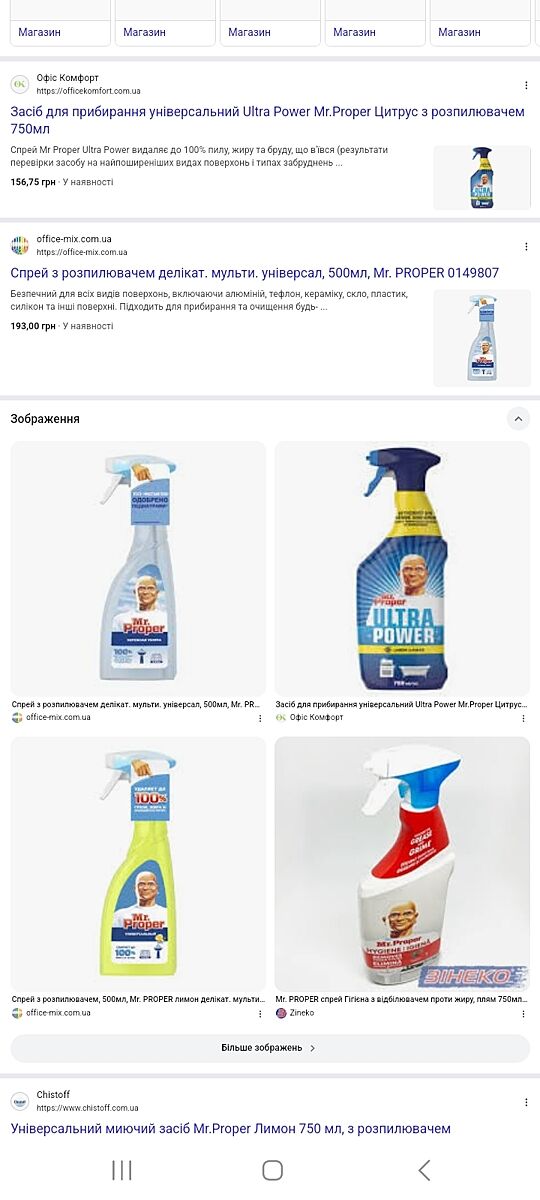Open Android recent apps button

pos(122,1170)
